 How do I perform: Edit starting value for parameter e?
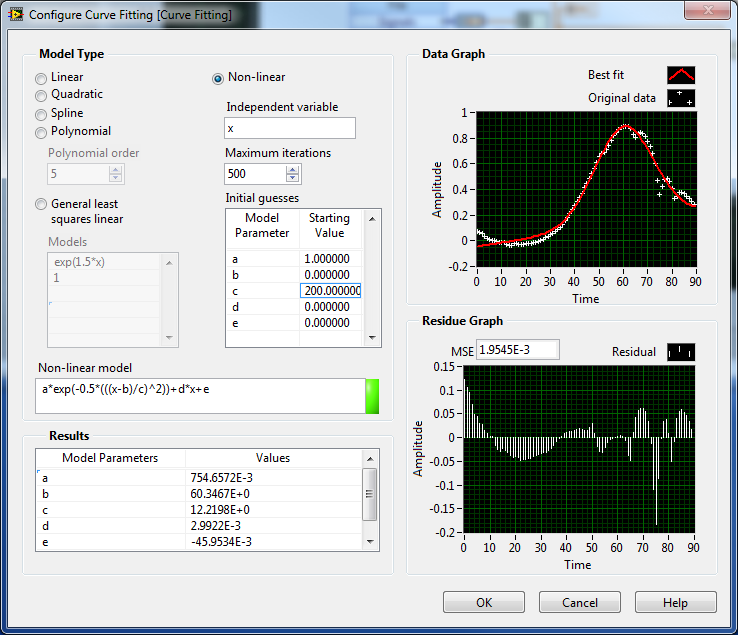tap(330, 323)
